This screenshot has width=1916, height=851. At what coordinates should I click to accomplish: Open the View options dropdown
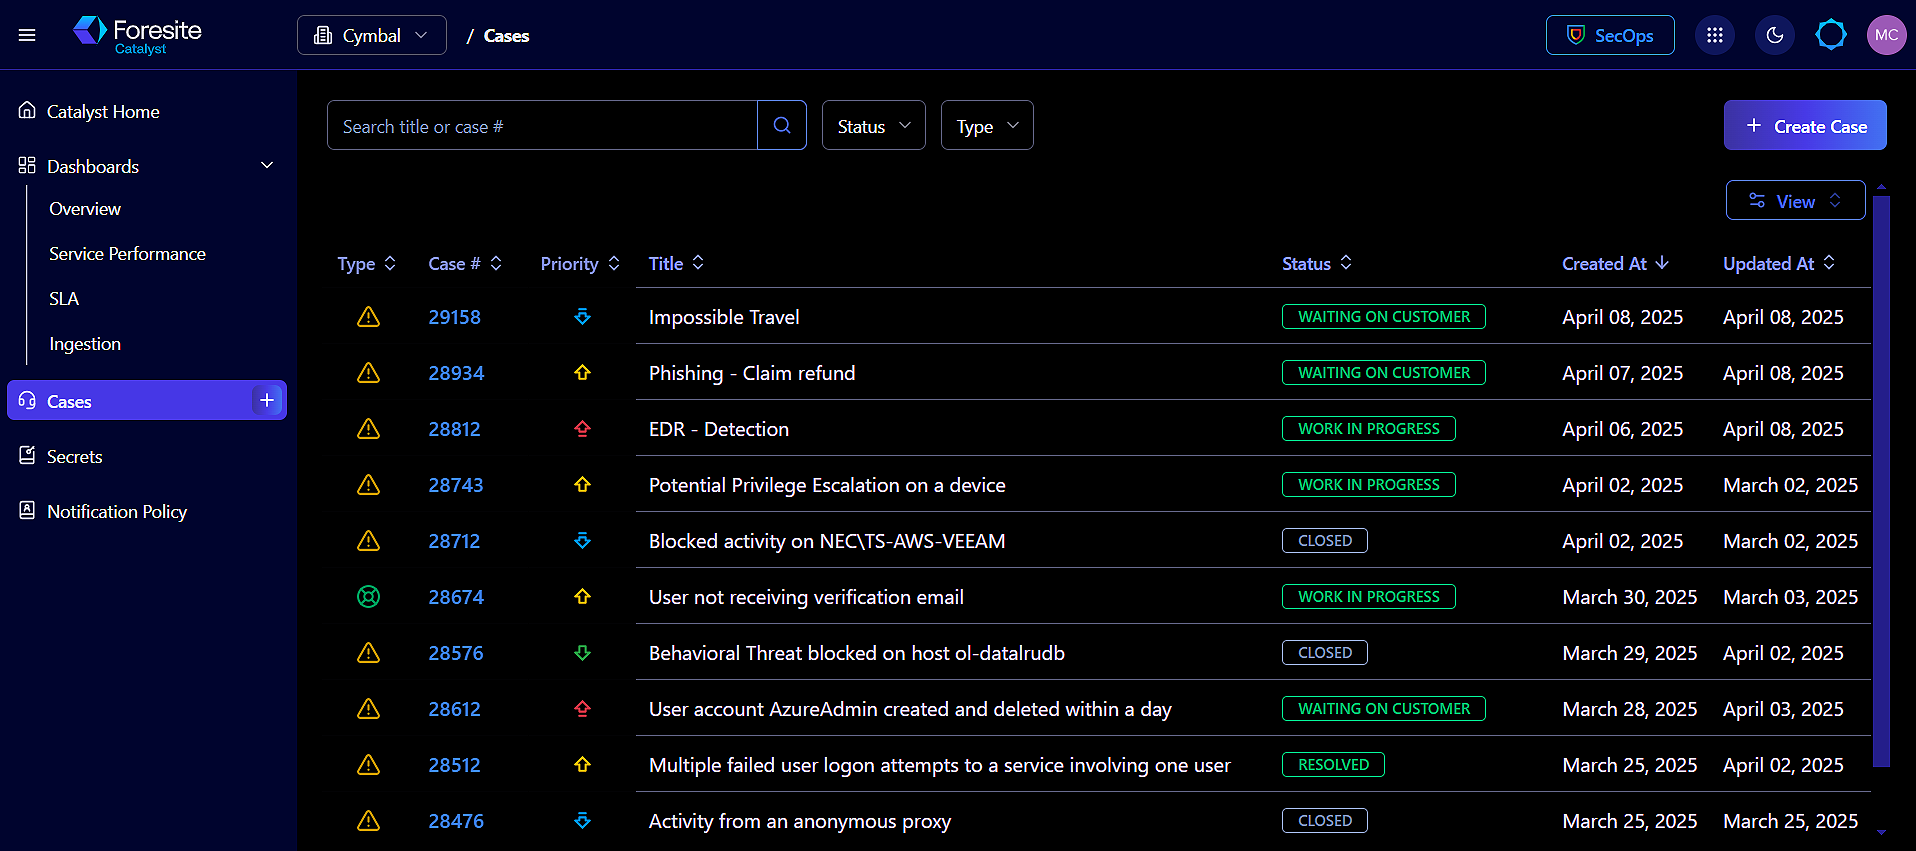coord(1795,200)
